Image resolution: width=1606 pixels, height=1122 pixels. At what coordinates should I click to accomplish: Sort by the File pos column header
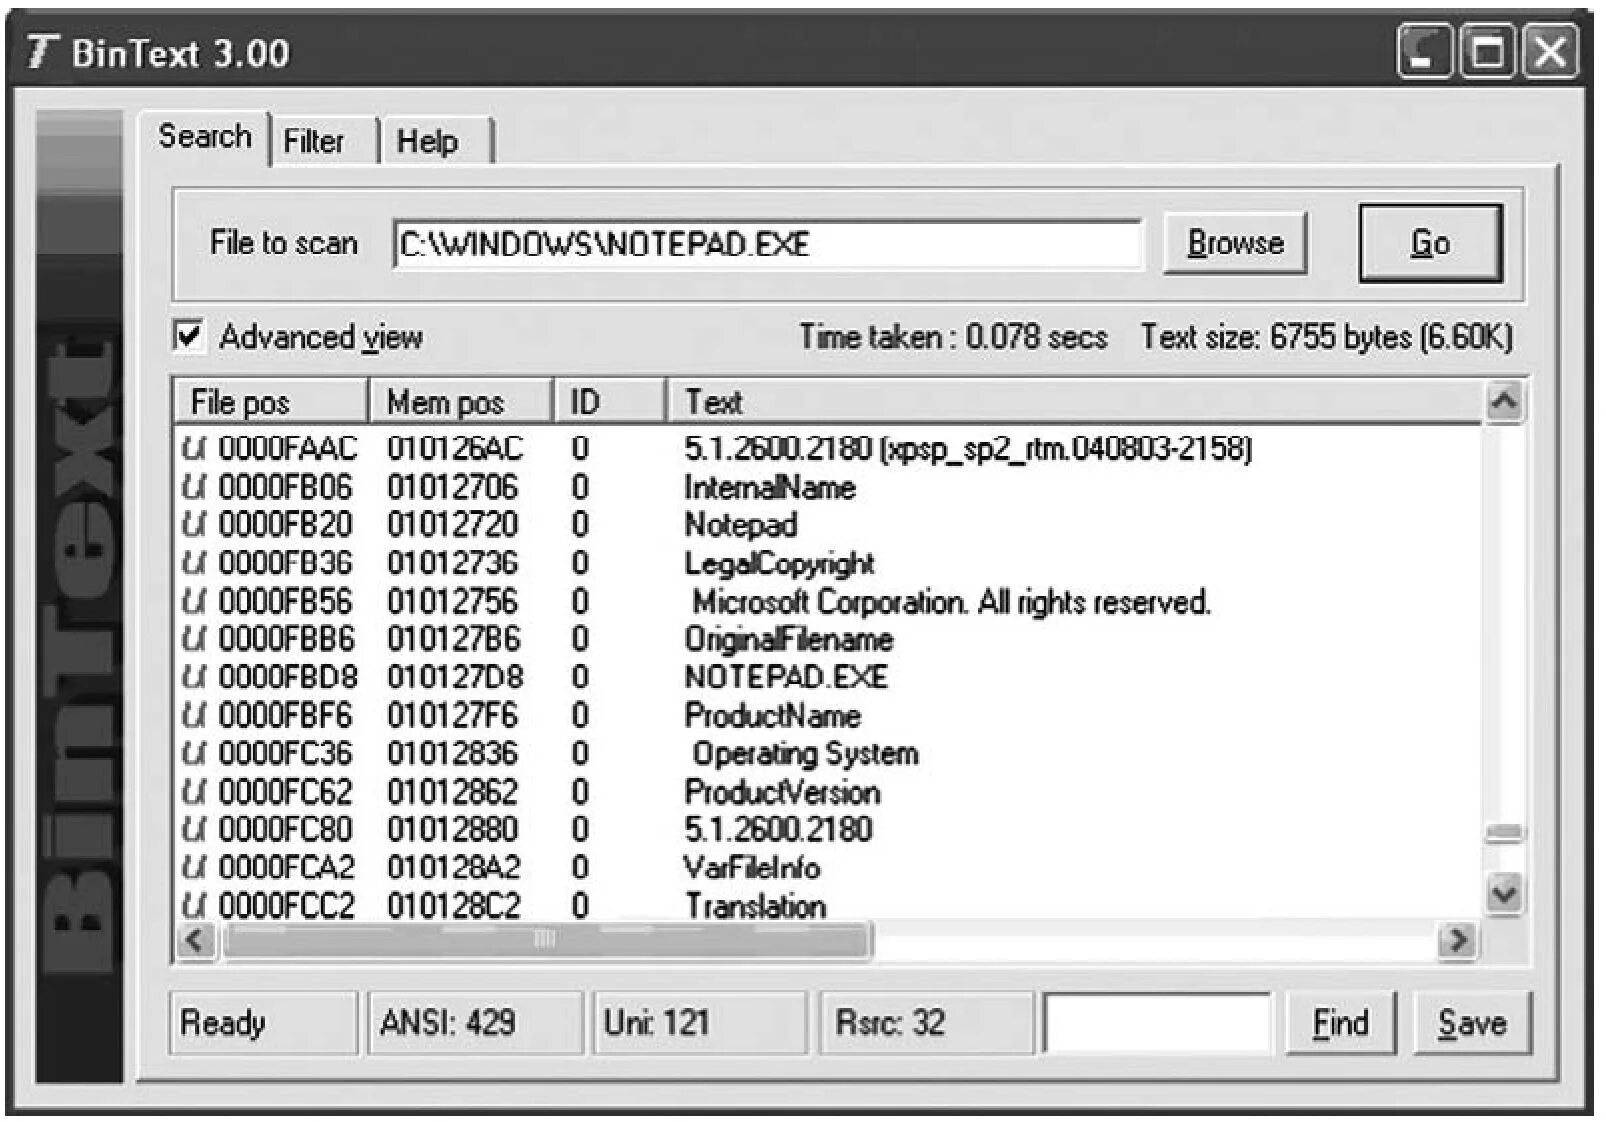tap(271, 402)
